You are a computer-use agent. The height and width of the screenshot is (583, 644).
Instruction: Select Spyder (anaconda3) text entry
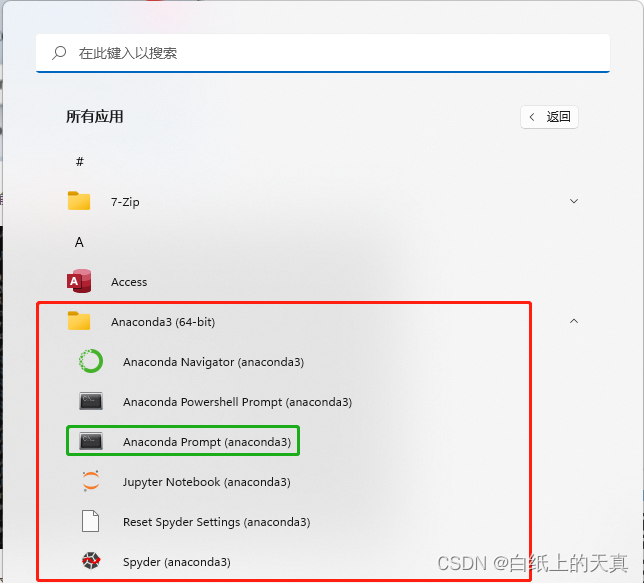pos(177,562)
